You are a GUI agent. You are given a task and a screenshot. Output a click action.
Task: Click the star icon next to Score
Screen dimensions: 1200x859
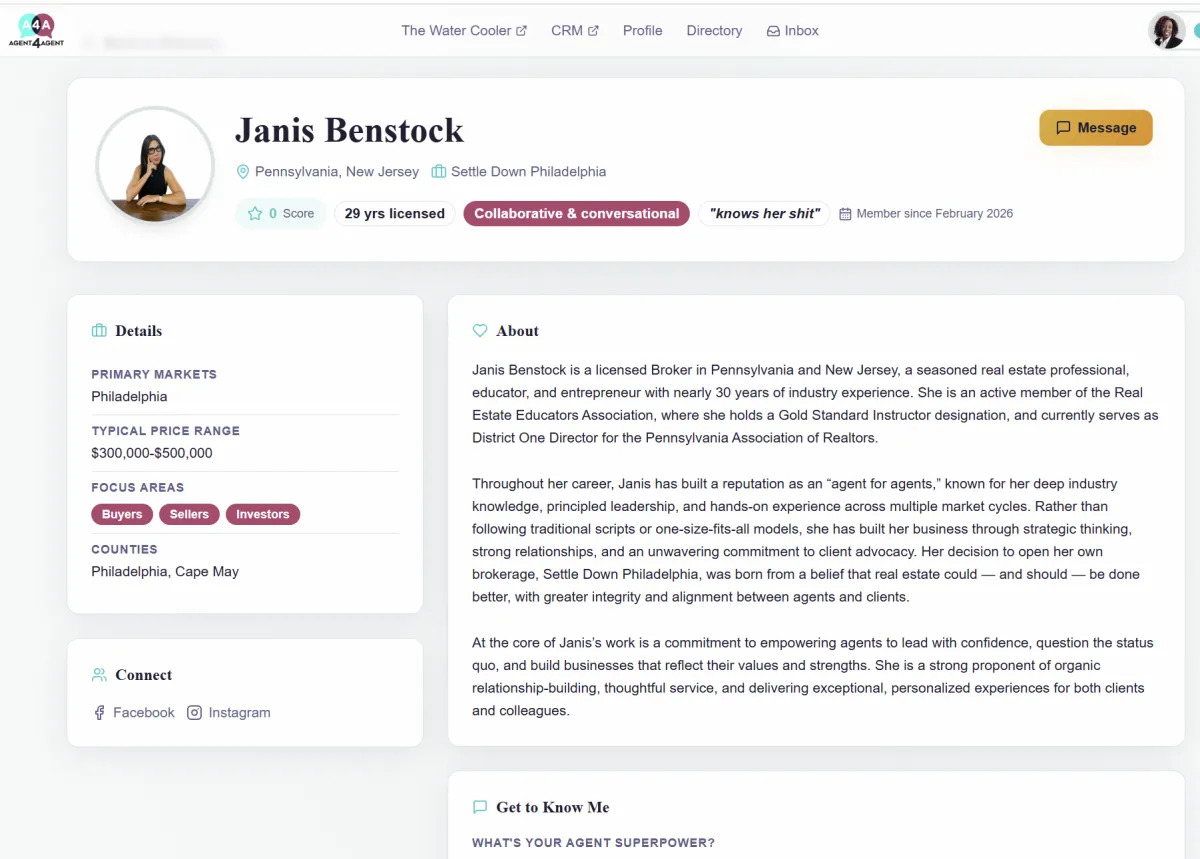(254, 213)
